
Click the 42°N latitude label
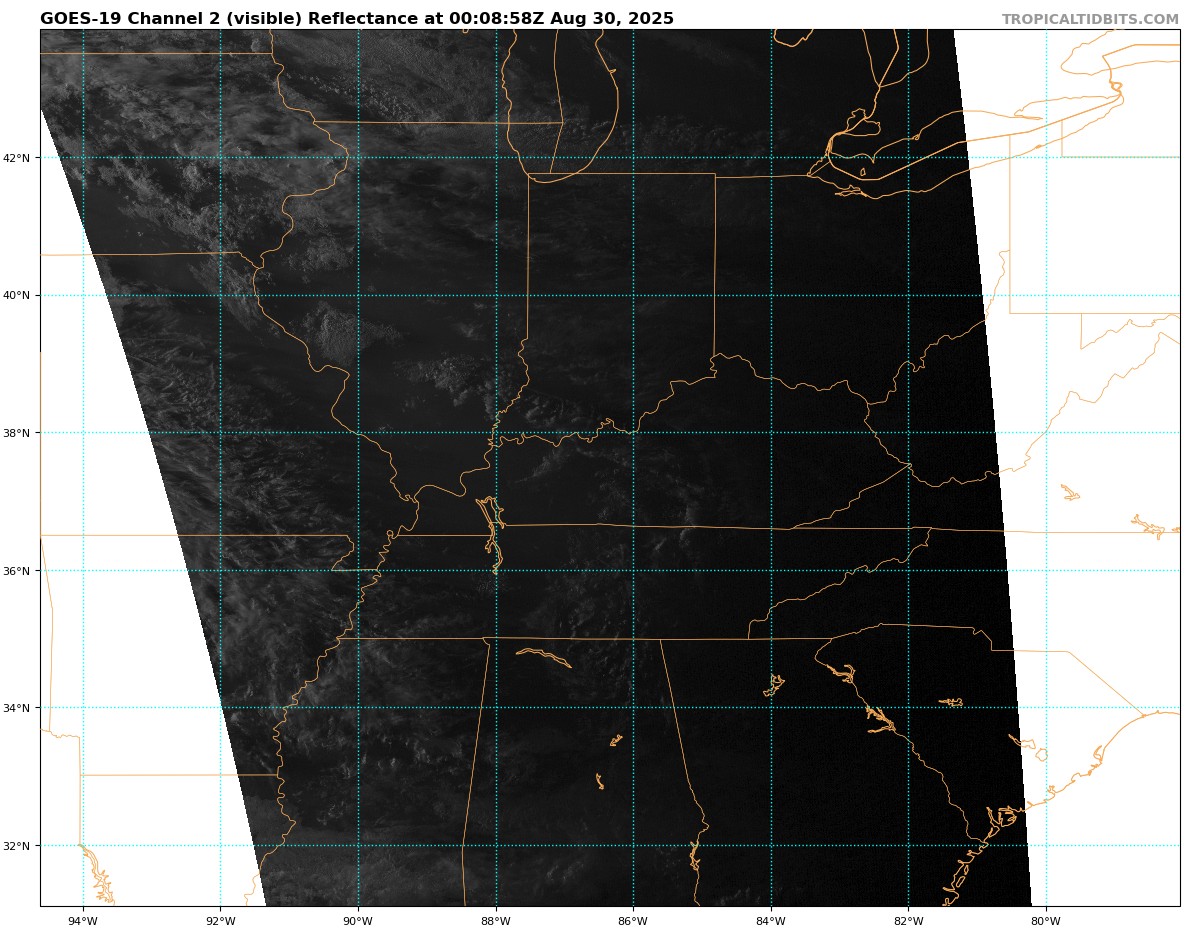[18, 158]
